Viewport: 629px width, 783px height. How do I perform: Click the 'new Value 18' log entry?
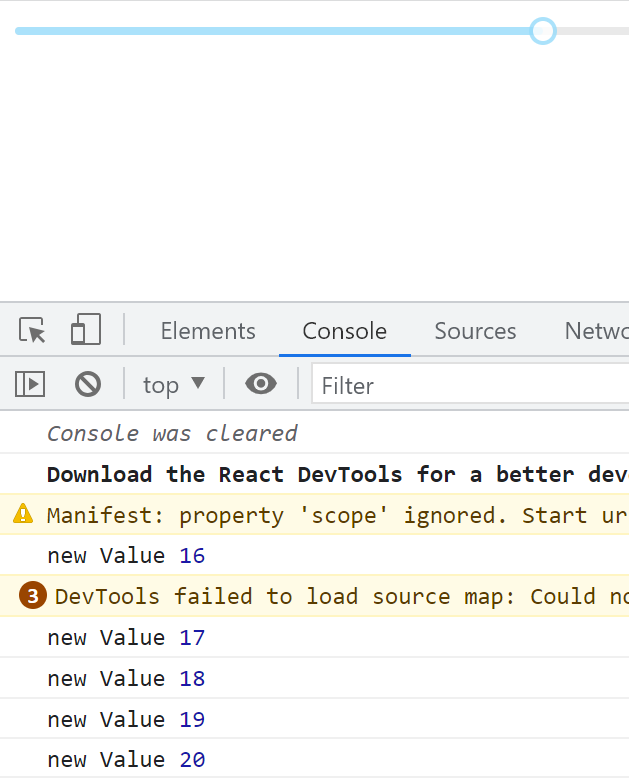coord(314,678)
